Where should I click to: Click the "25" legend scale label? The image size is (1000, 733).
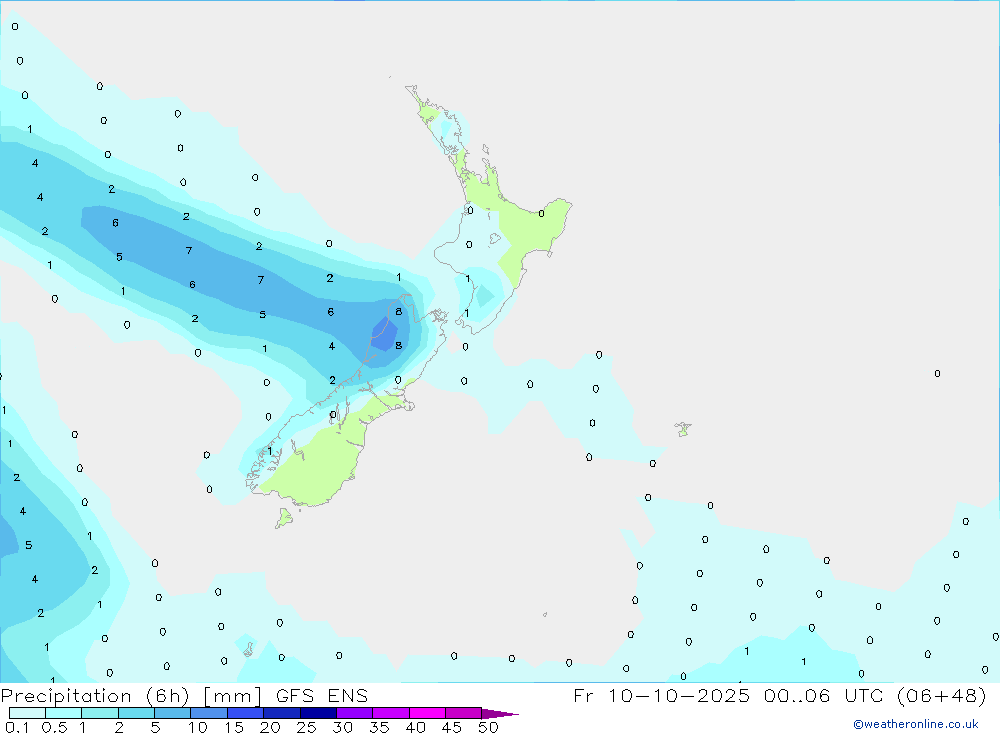coord(306,727)
